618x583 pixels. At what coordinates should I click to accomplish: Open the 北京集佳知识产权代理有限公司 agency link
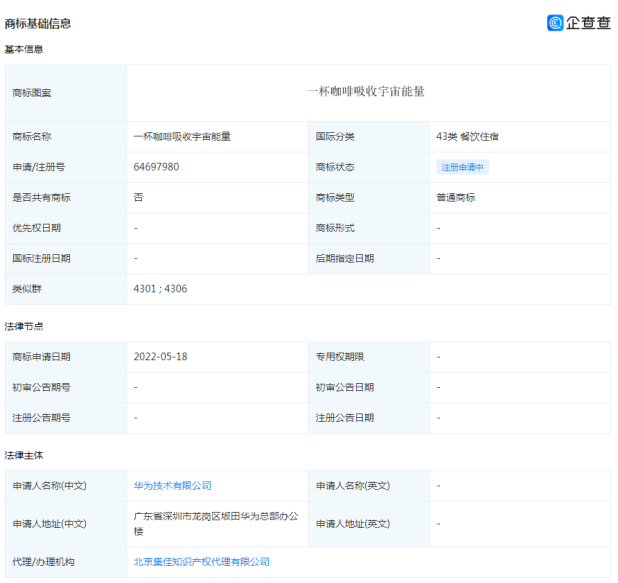201,562
